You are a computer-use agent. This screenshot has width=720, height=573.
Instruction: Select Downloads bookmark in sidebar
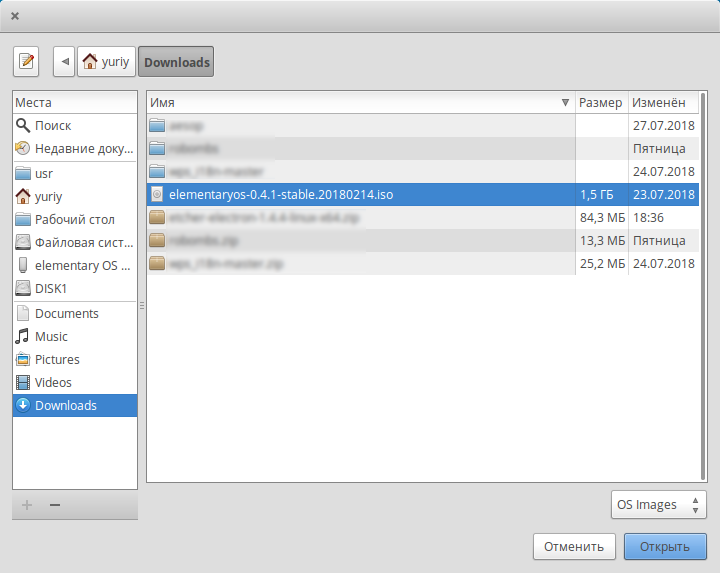click(x=75, y=405)
